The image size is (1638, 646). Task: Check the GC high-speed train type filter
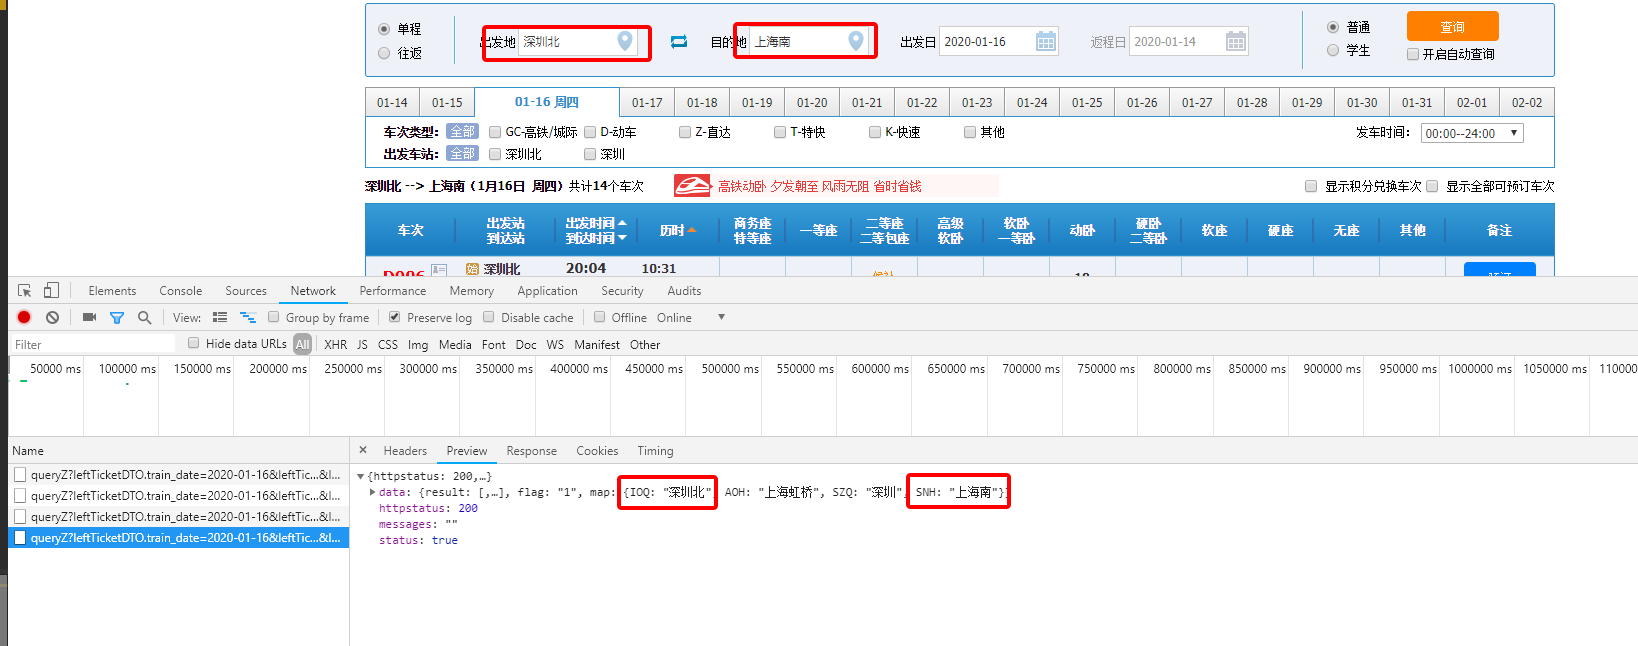click(495, 132)
